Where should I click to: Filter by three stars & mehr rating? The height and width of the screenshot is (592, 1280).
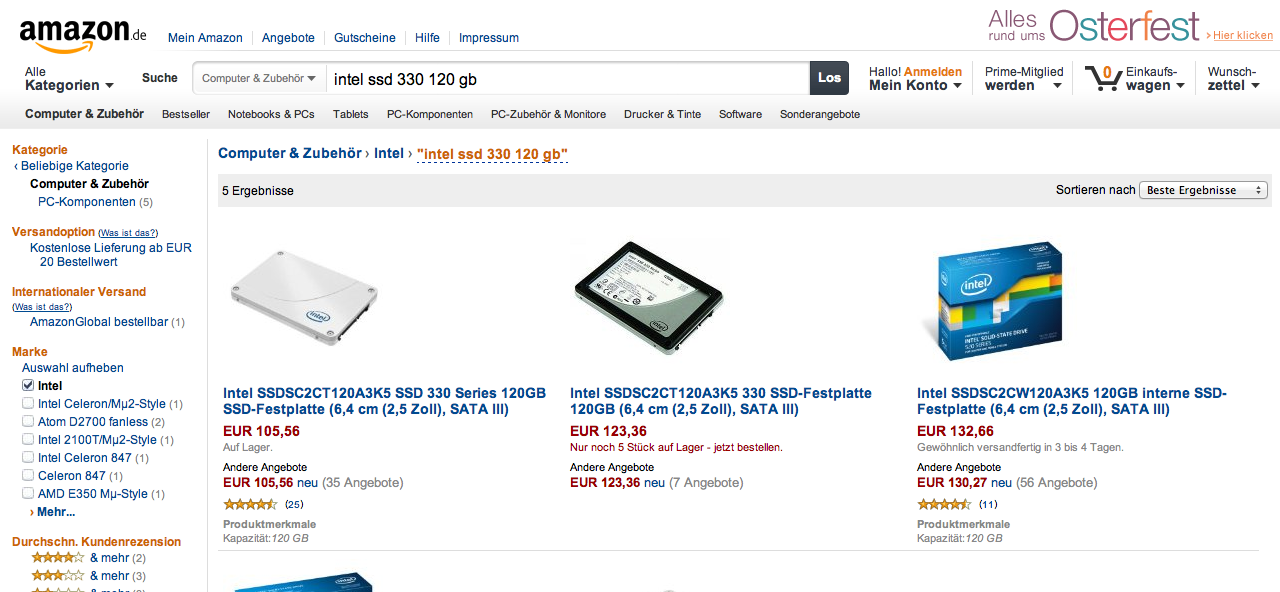coord(58,576)
